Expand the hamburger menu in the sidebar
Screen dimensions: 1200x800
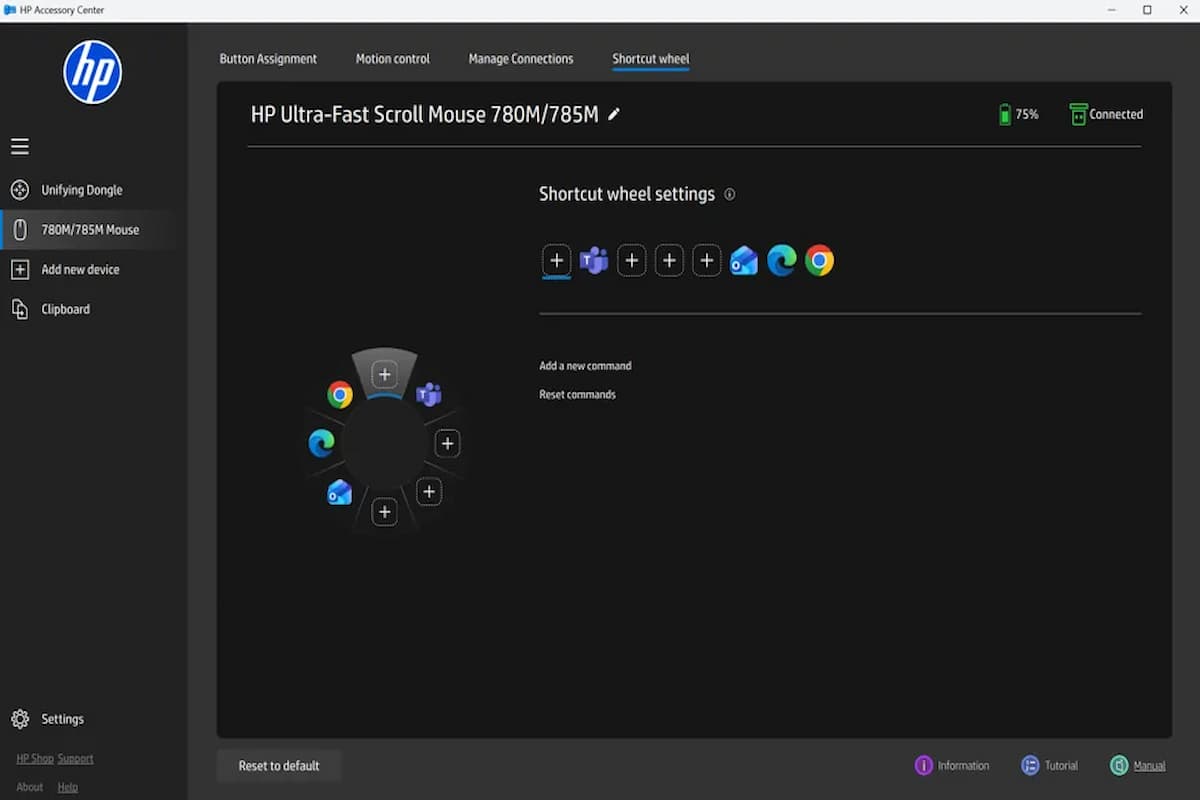[x=20, y=147]
